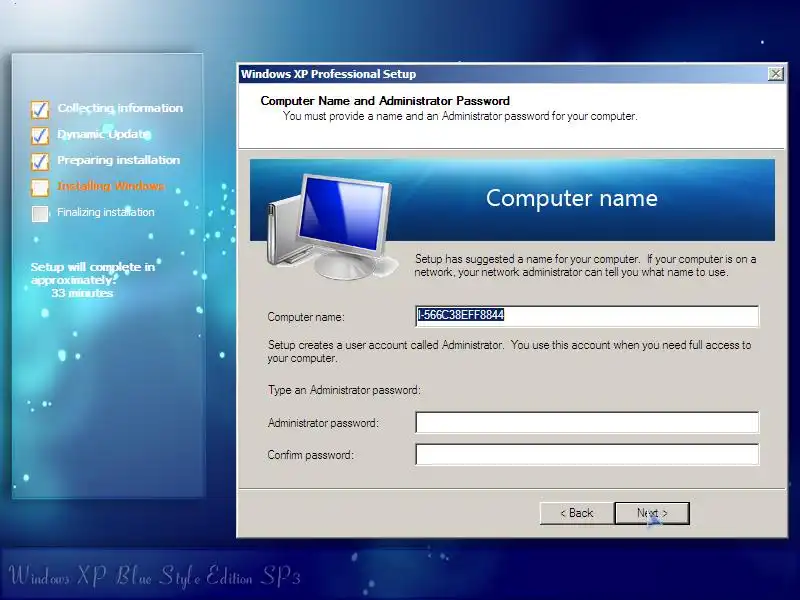
Task: Click the Preparing installation checkmark
Action: click(x=40, y=161)
